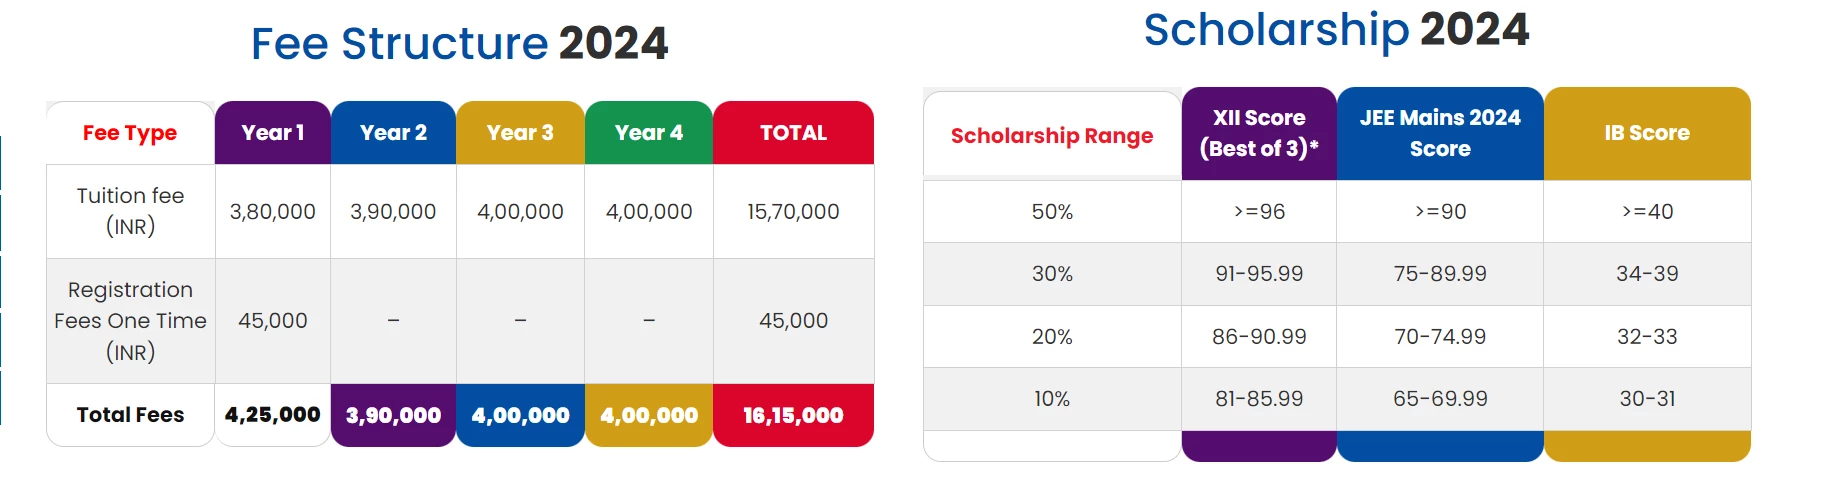Select the red TOTAL column header

[x=793, y=133]
